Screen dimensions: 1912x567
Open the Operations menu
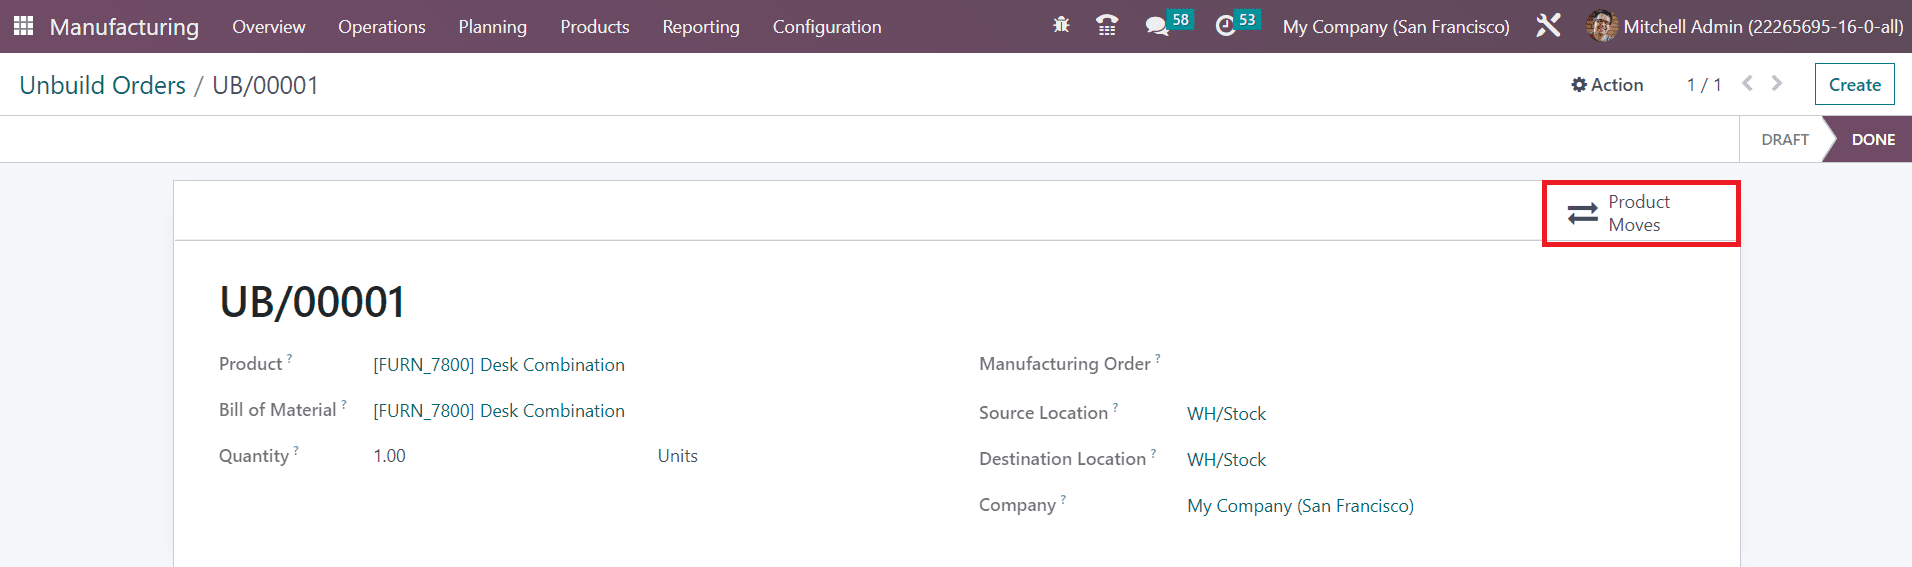382,27
